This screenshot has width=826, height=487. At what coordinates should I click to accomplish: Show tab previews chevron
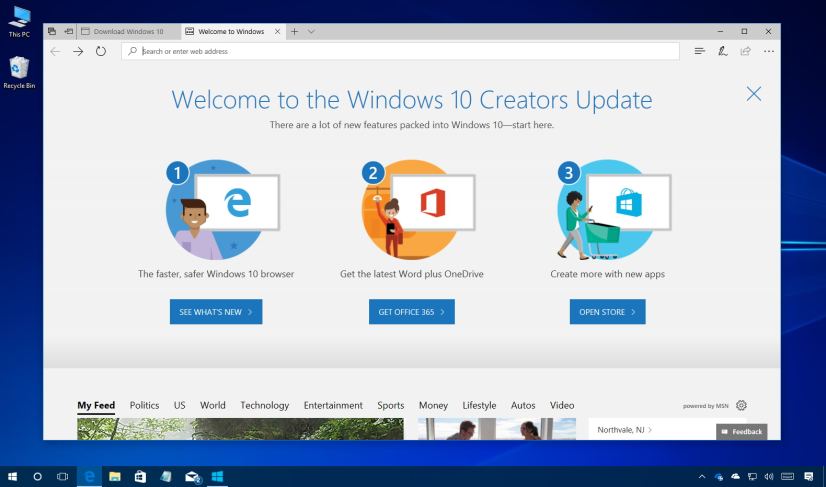(x=311, y=32)
